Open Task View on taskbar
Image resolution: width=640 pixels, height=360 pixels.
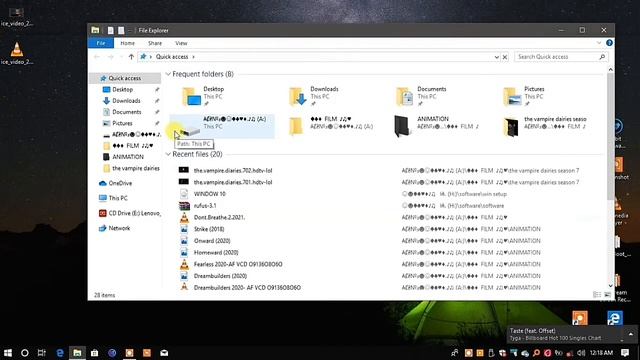(x=42, y=353)
